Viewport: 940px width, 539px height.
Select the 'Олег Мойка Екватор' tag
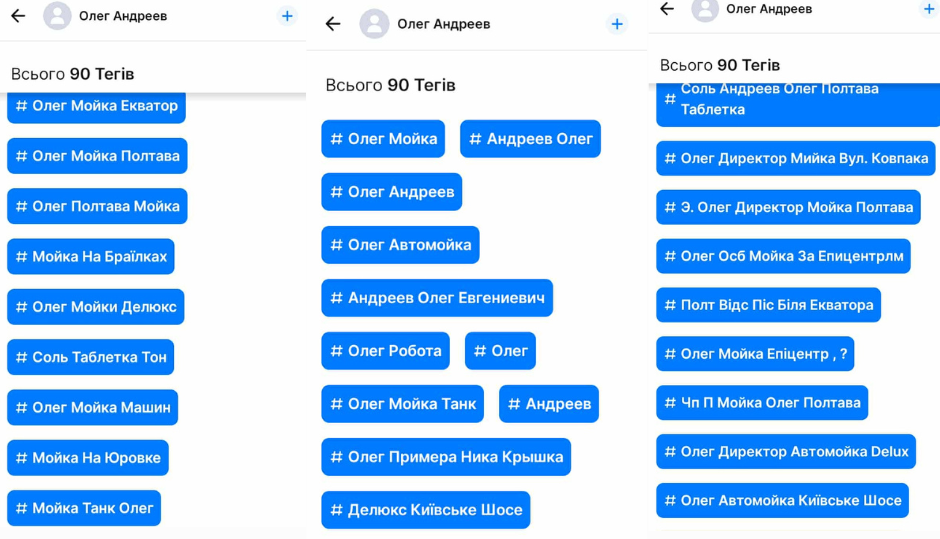point(96,106)
